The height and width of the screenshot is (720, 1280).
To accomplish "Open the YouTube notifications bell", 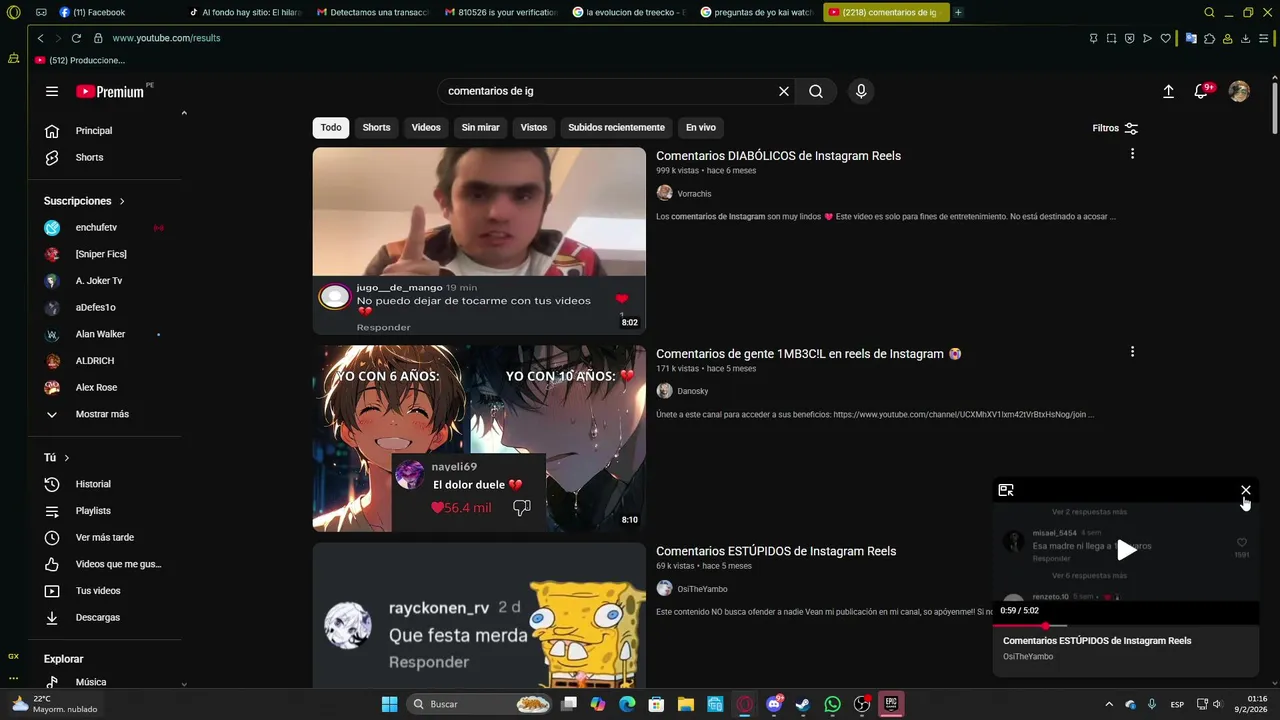I will pyautogui.click(x=1201, y=91).
